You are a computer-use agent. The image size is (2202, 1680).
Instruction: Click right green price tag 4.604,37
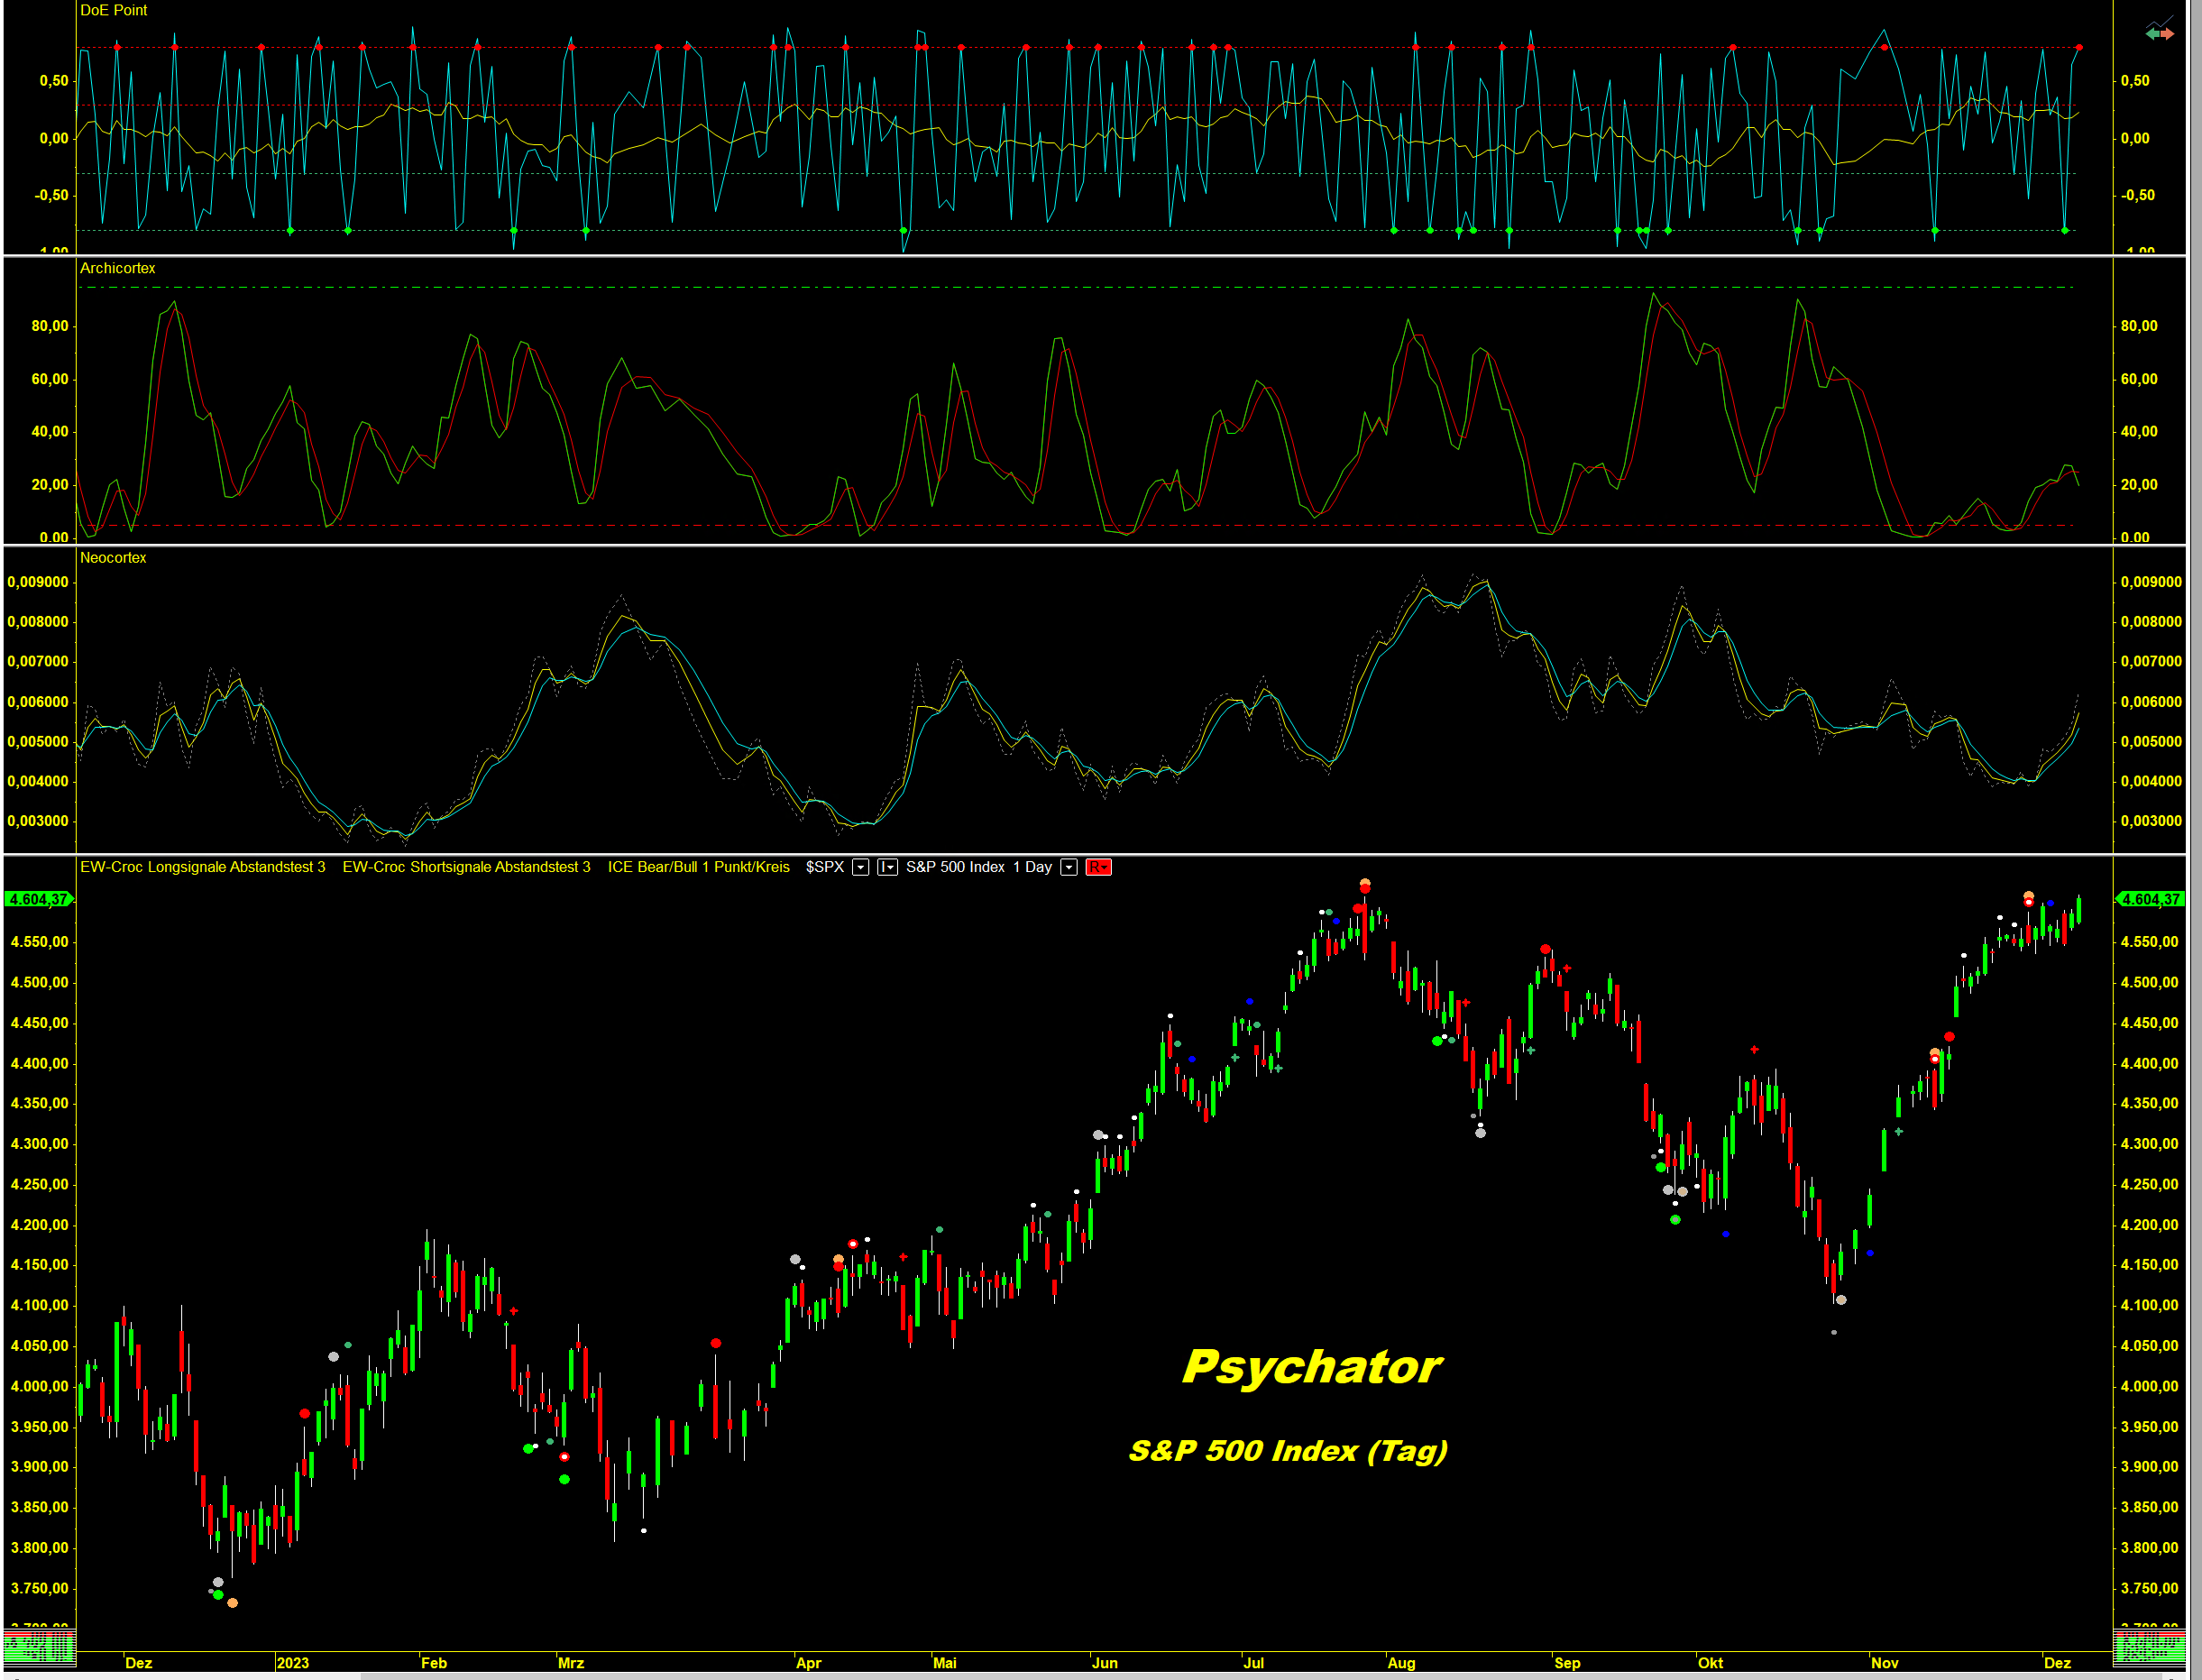[2150, 899]
